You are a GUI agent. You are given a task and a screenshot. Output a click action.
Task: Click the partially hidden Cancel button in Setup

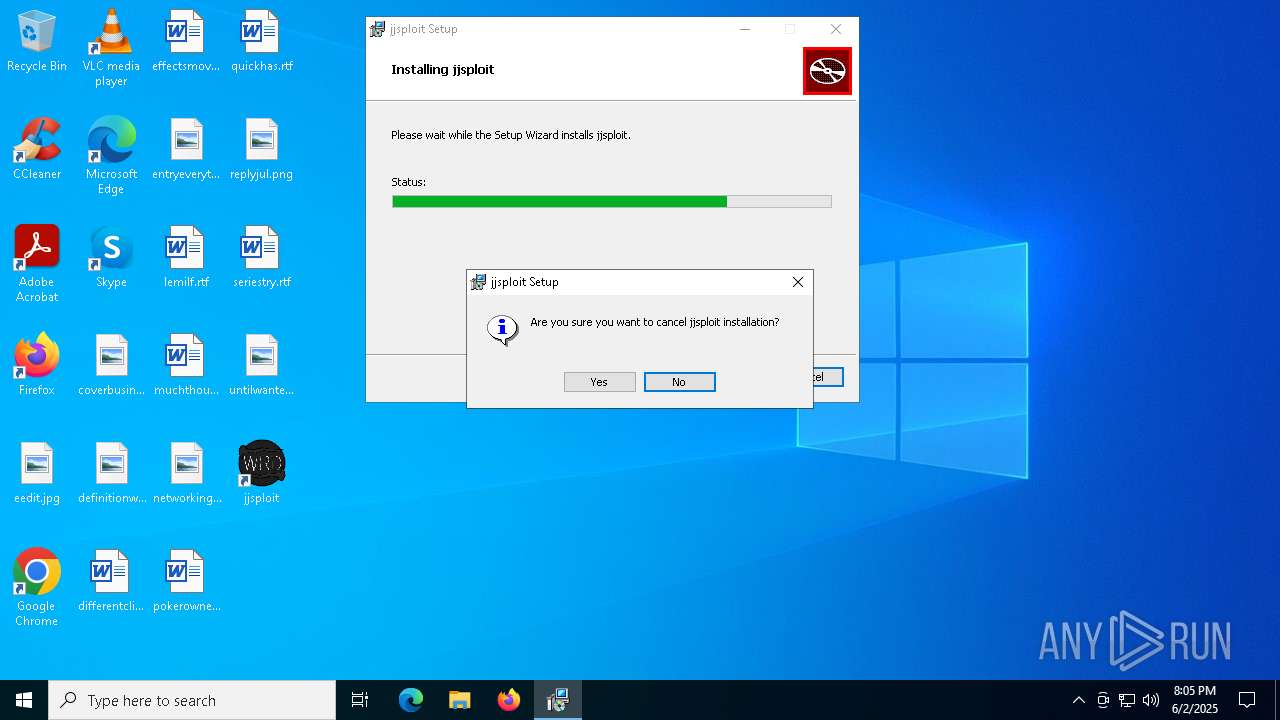[828, 377]
